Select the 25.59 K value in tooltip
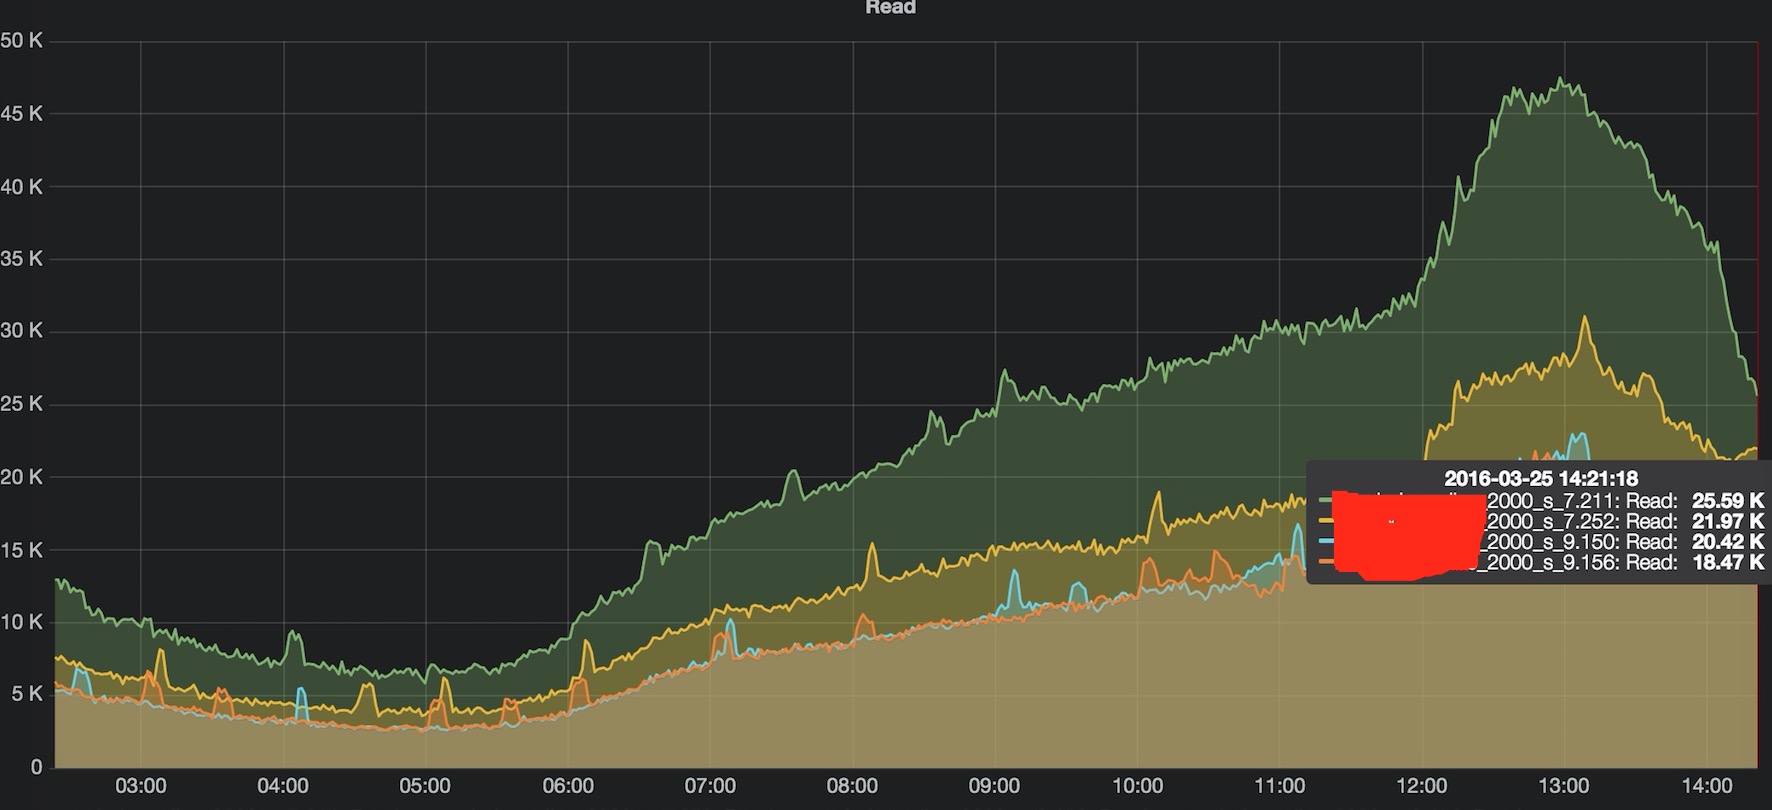Viewport: 1772px width, 810px height. (1727, 500)
